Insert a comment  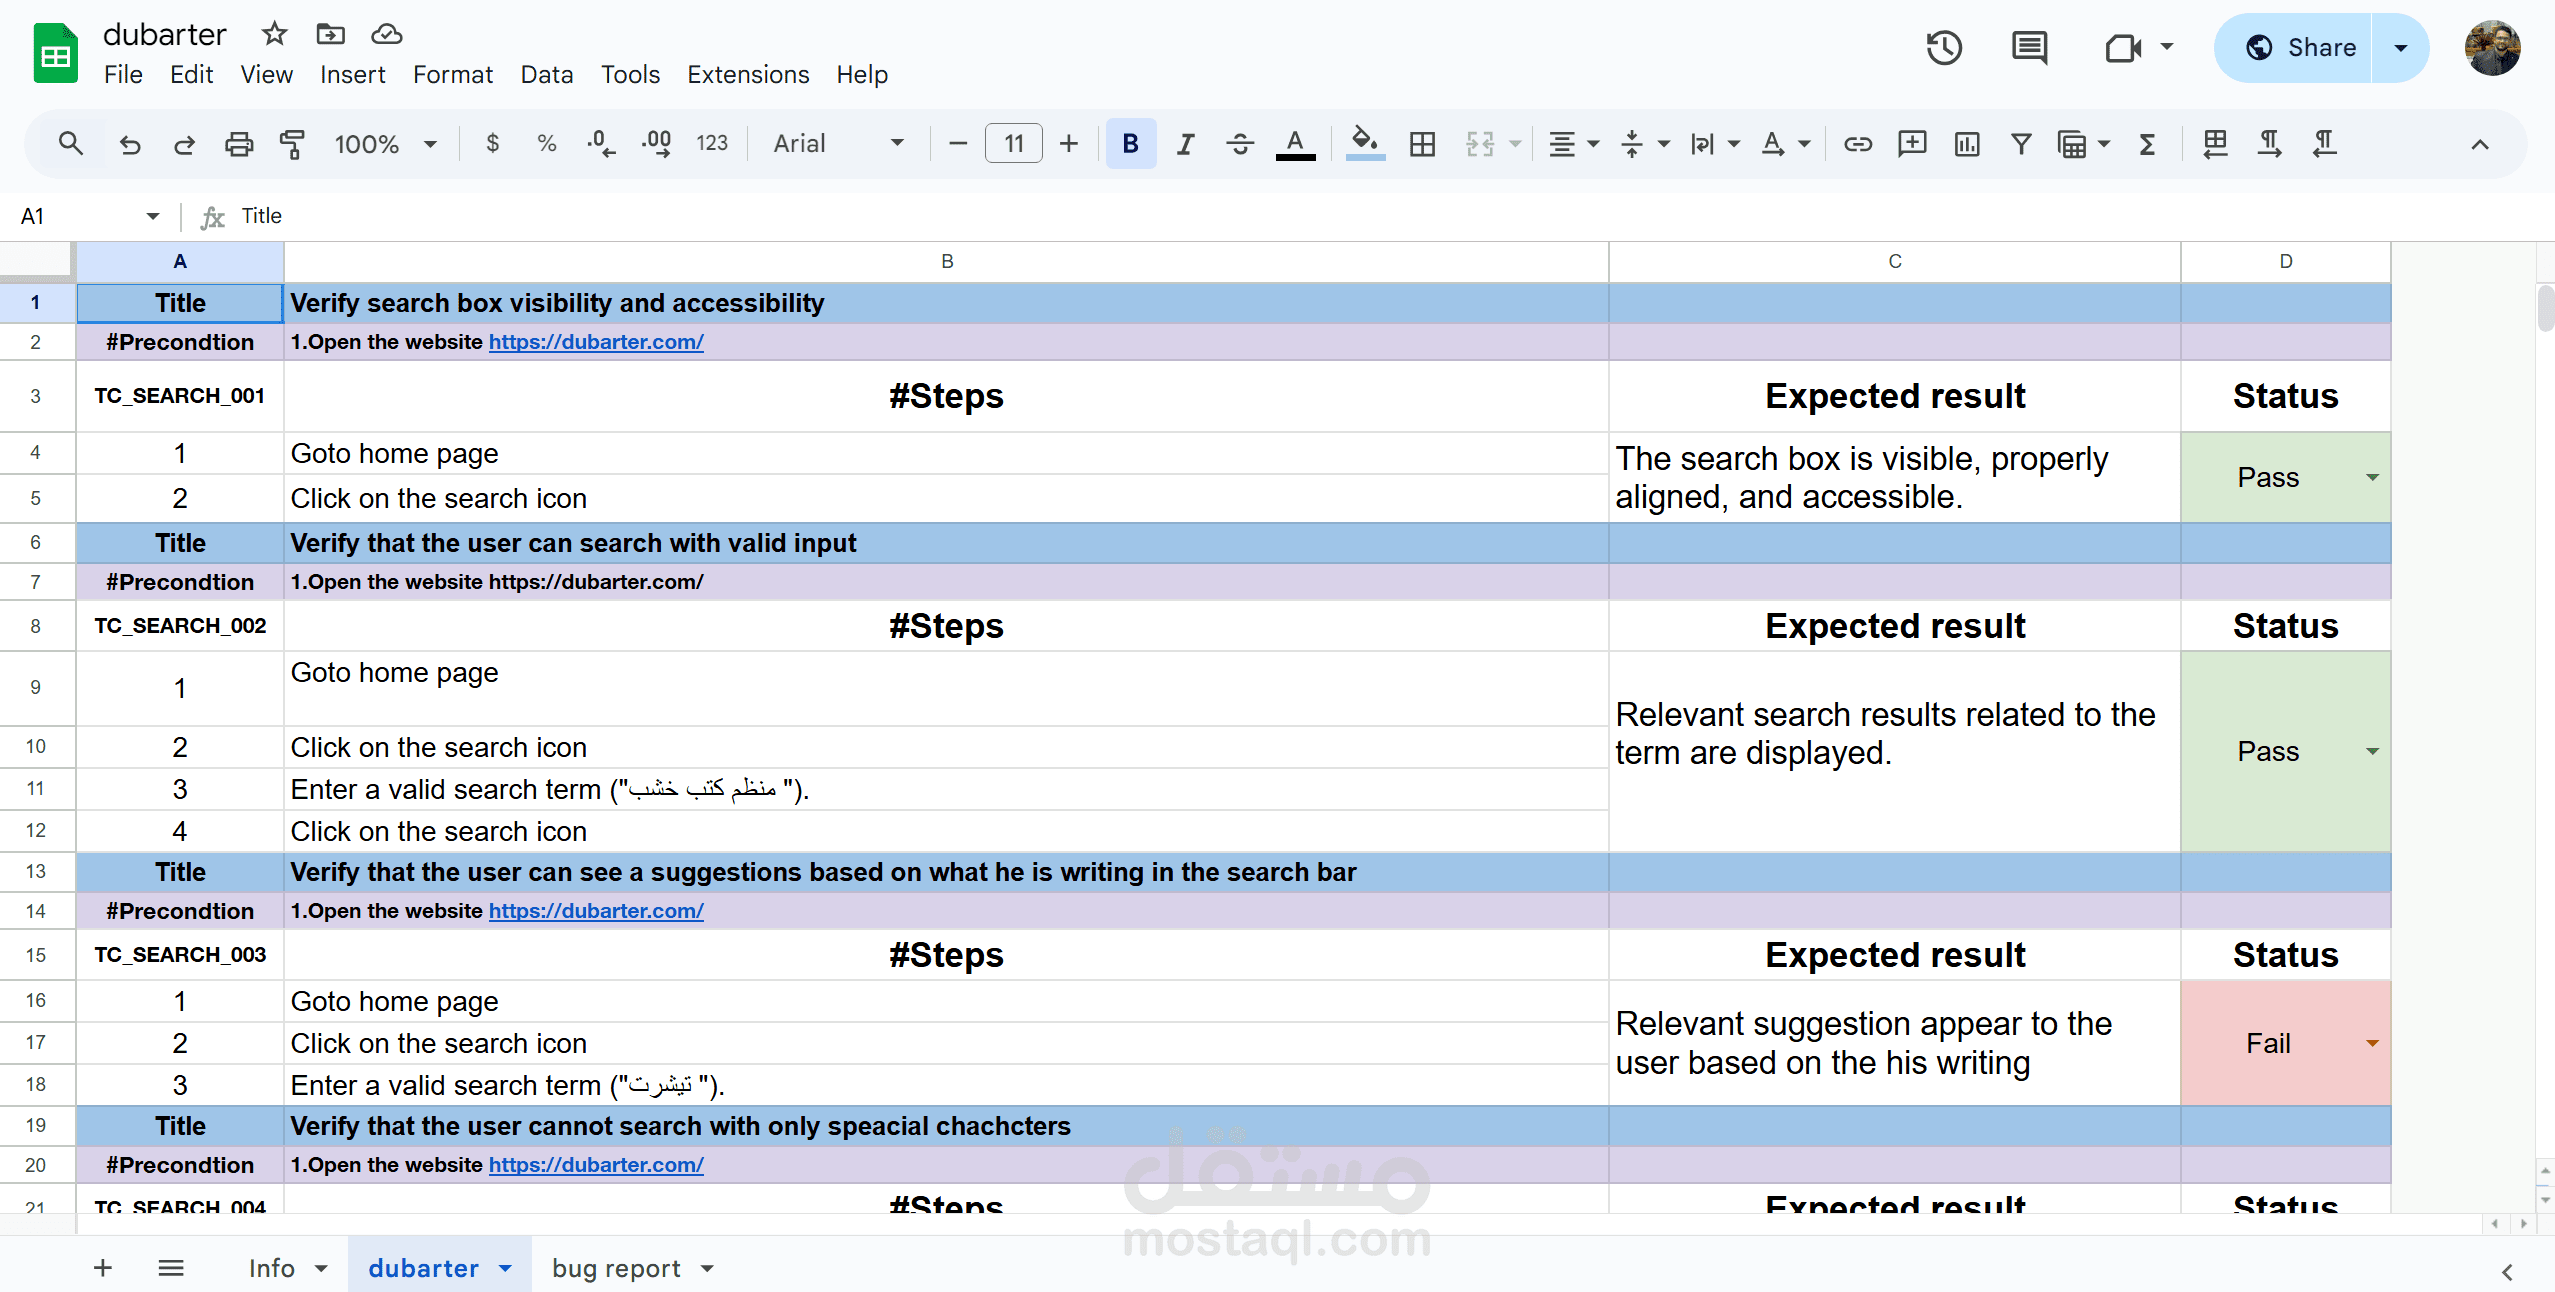coord(1912,144)
